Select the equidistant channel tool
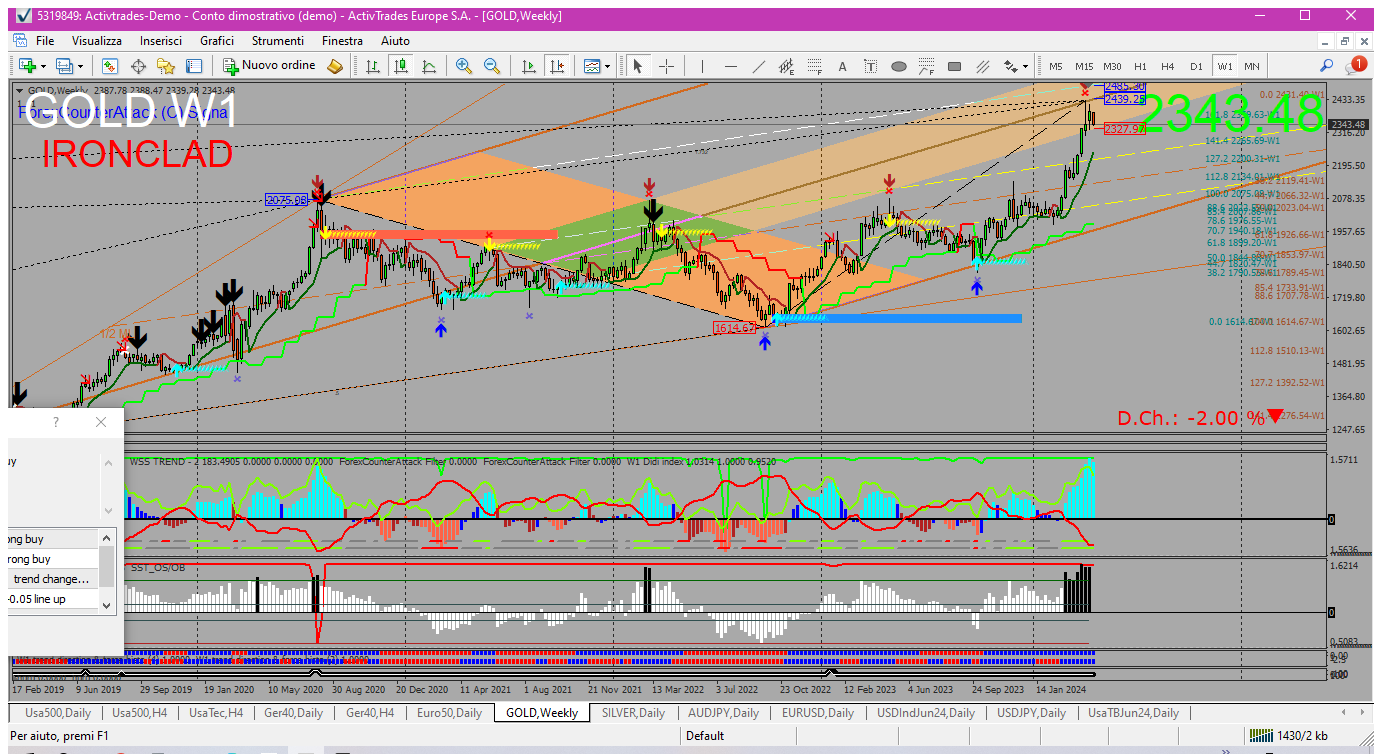The width and height of the screenshot is (1382, 754). pyautogui.click(x=787, y=66)
